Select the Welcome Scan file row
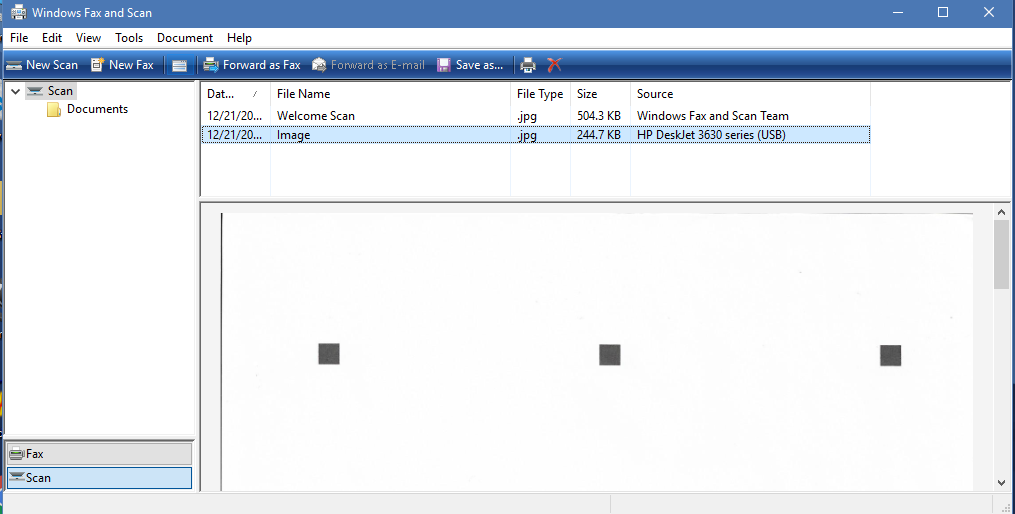 pyautogui.click(x=536, y=116)
